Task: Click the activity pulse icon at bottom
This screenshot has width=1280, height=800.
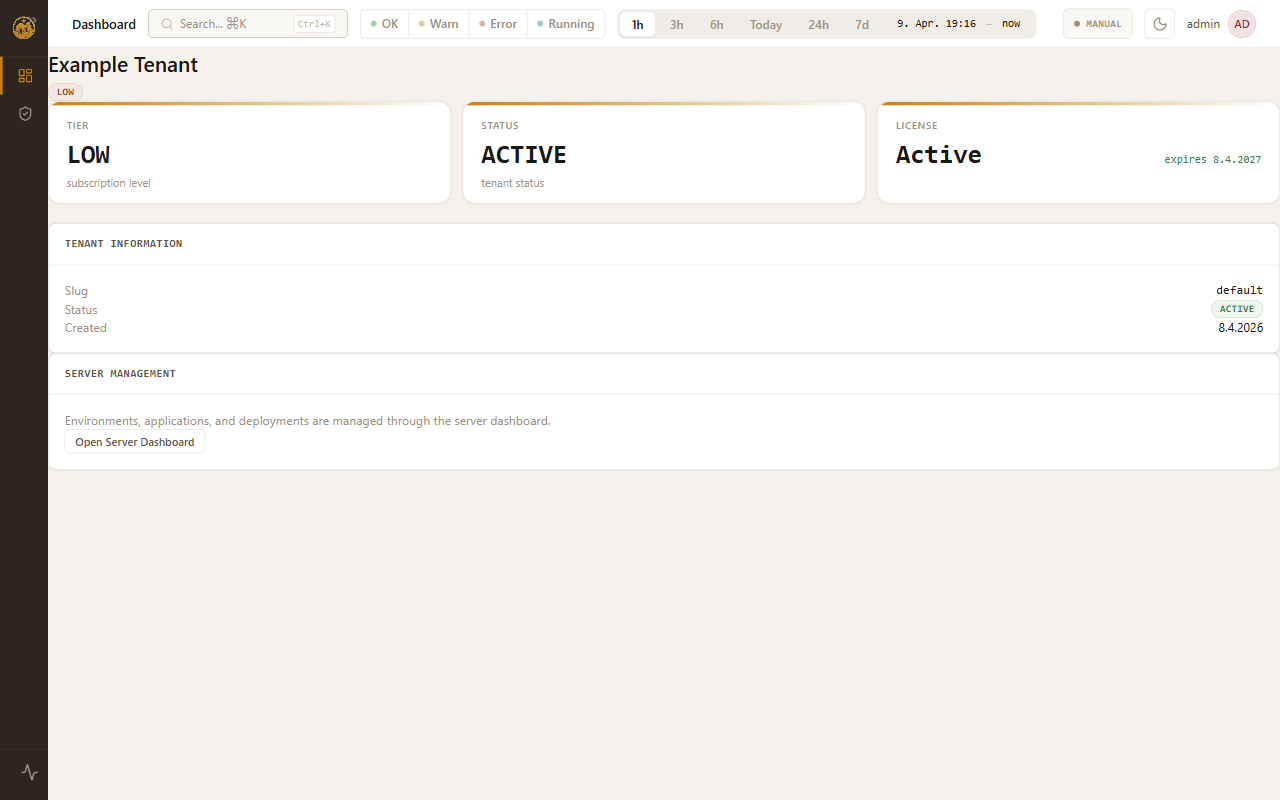Action: point(29,772)
